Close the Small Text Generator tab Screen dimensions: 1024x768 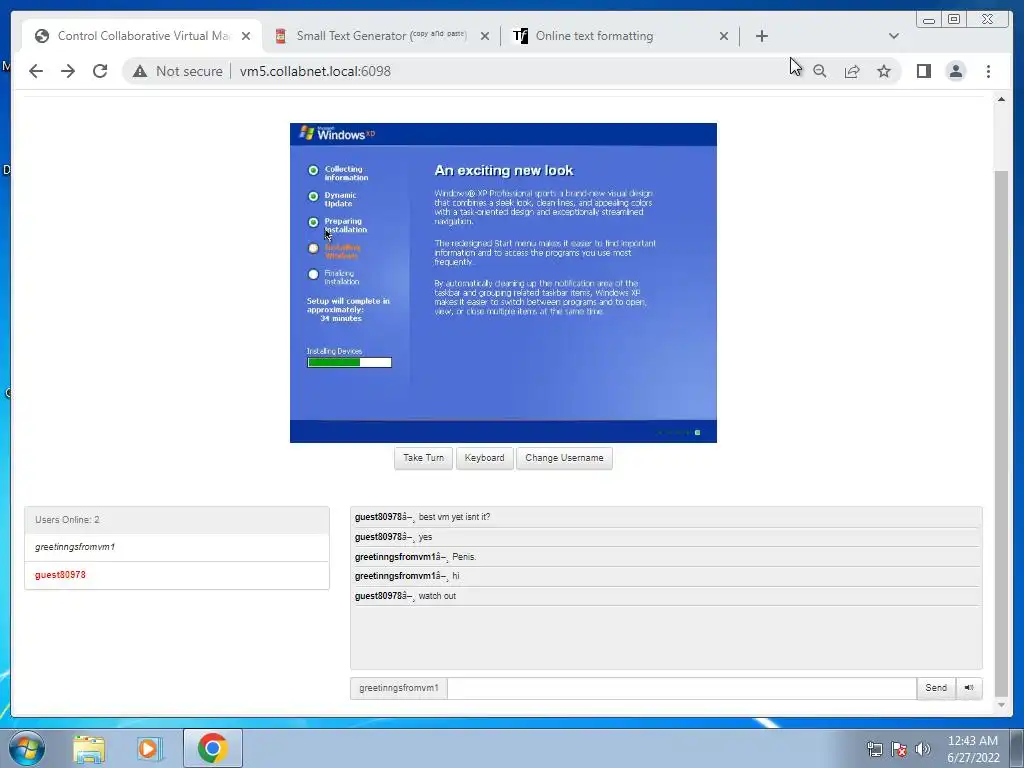[x=485, y=36]
